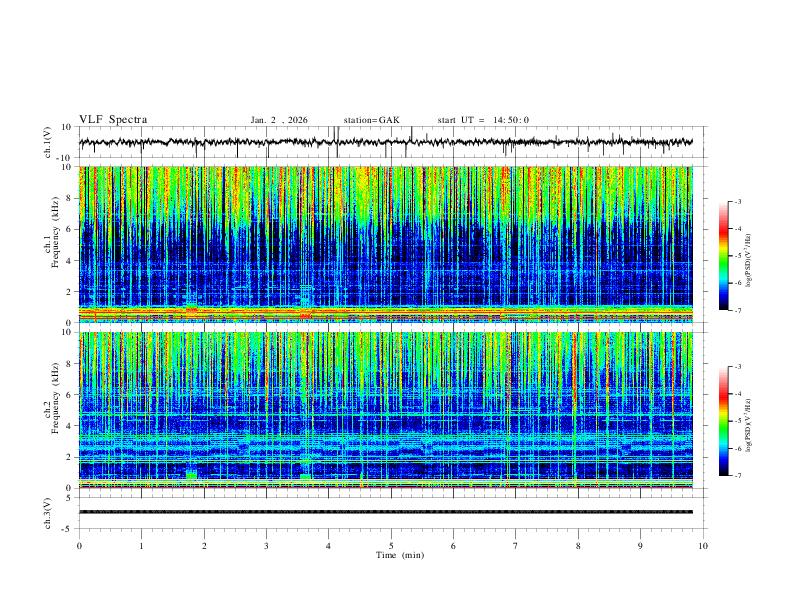Click ch.2 colorbar 'log(PSD)(V²/Hz)' label
The image size is (792, 612).
749,426
